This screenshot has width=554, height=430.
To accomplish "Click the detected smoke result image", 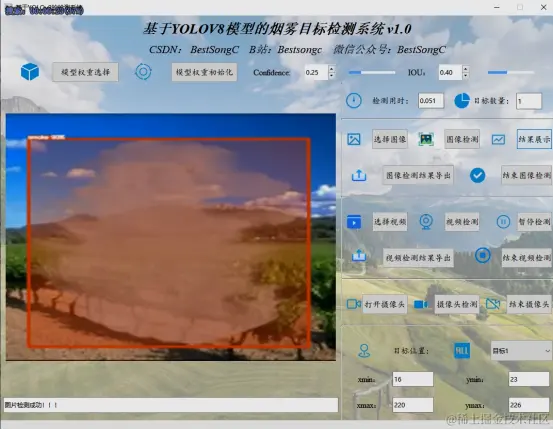I will (x=171, y=237).
